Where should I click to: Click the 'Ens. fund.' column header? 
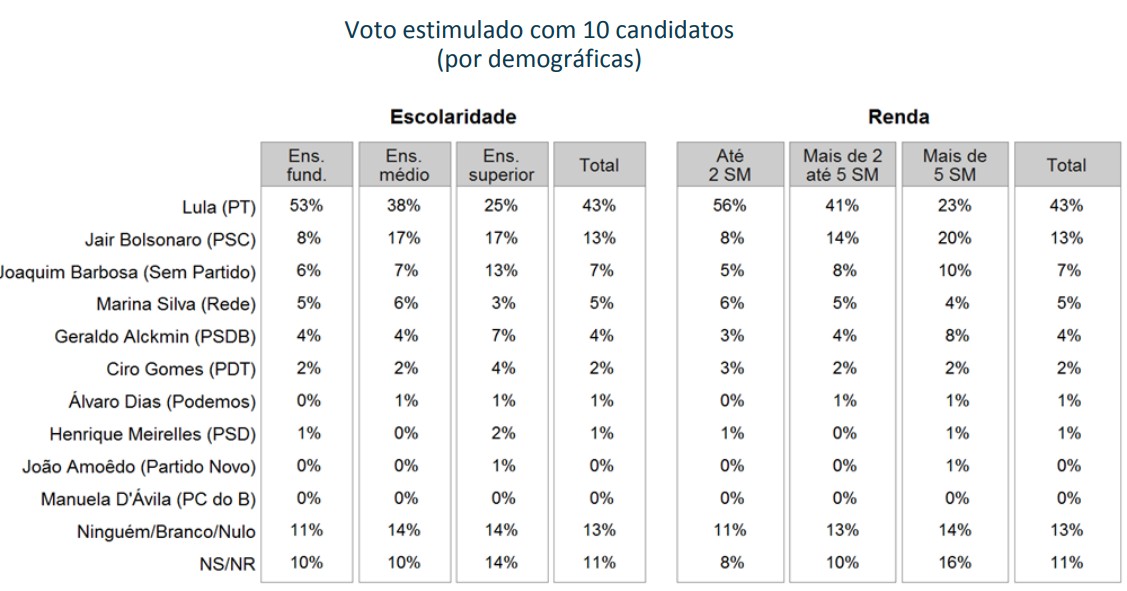click(x=307, y=165)
